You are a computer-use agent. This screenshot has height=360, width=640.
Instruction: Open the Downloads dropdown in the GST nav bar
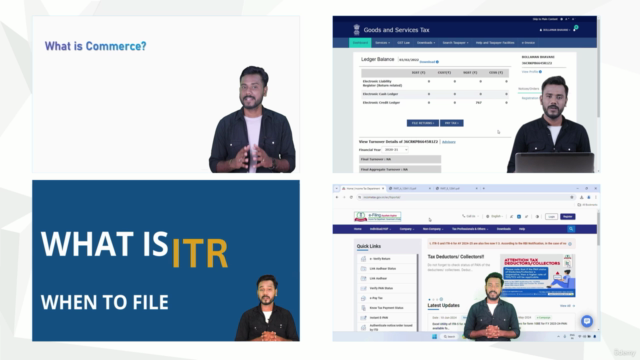426,42
